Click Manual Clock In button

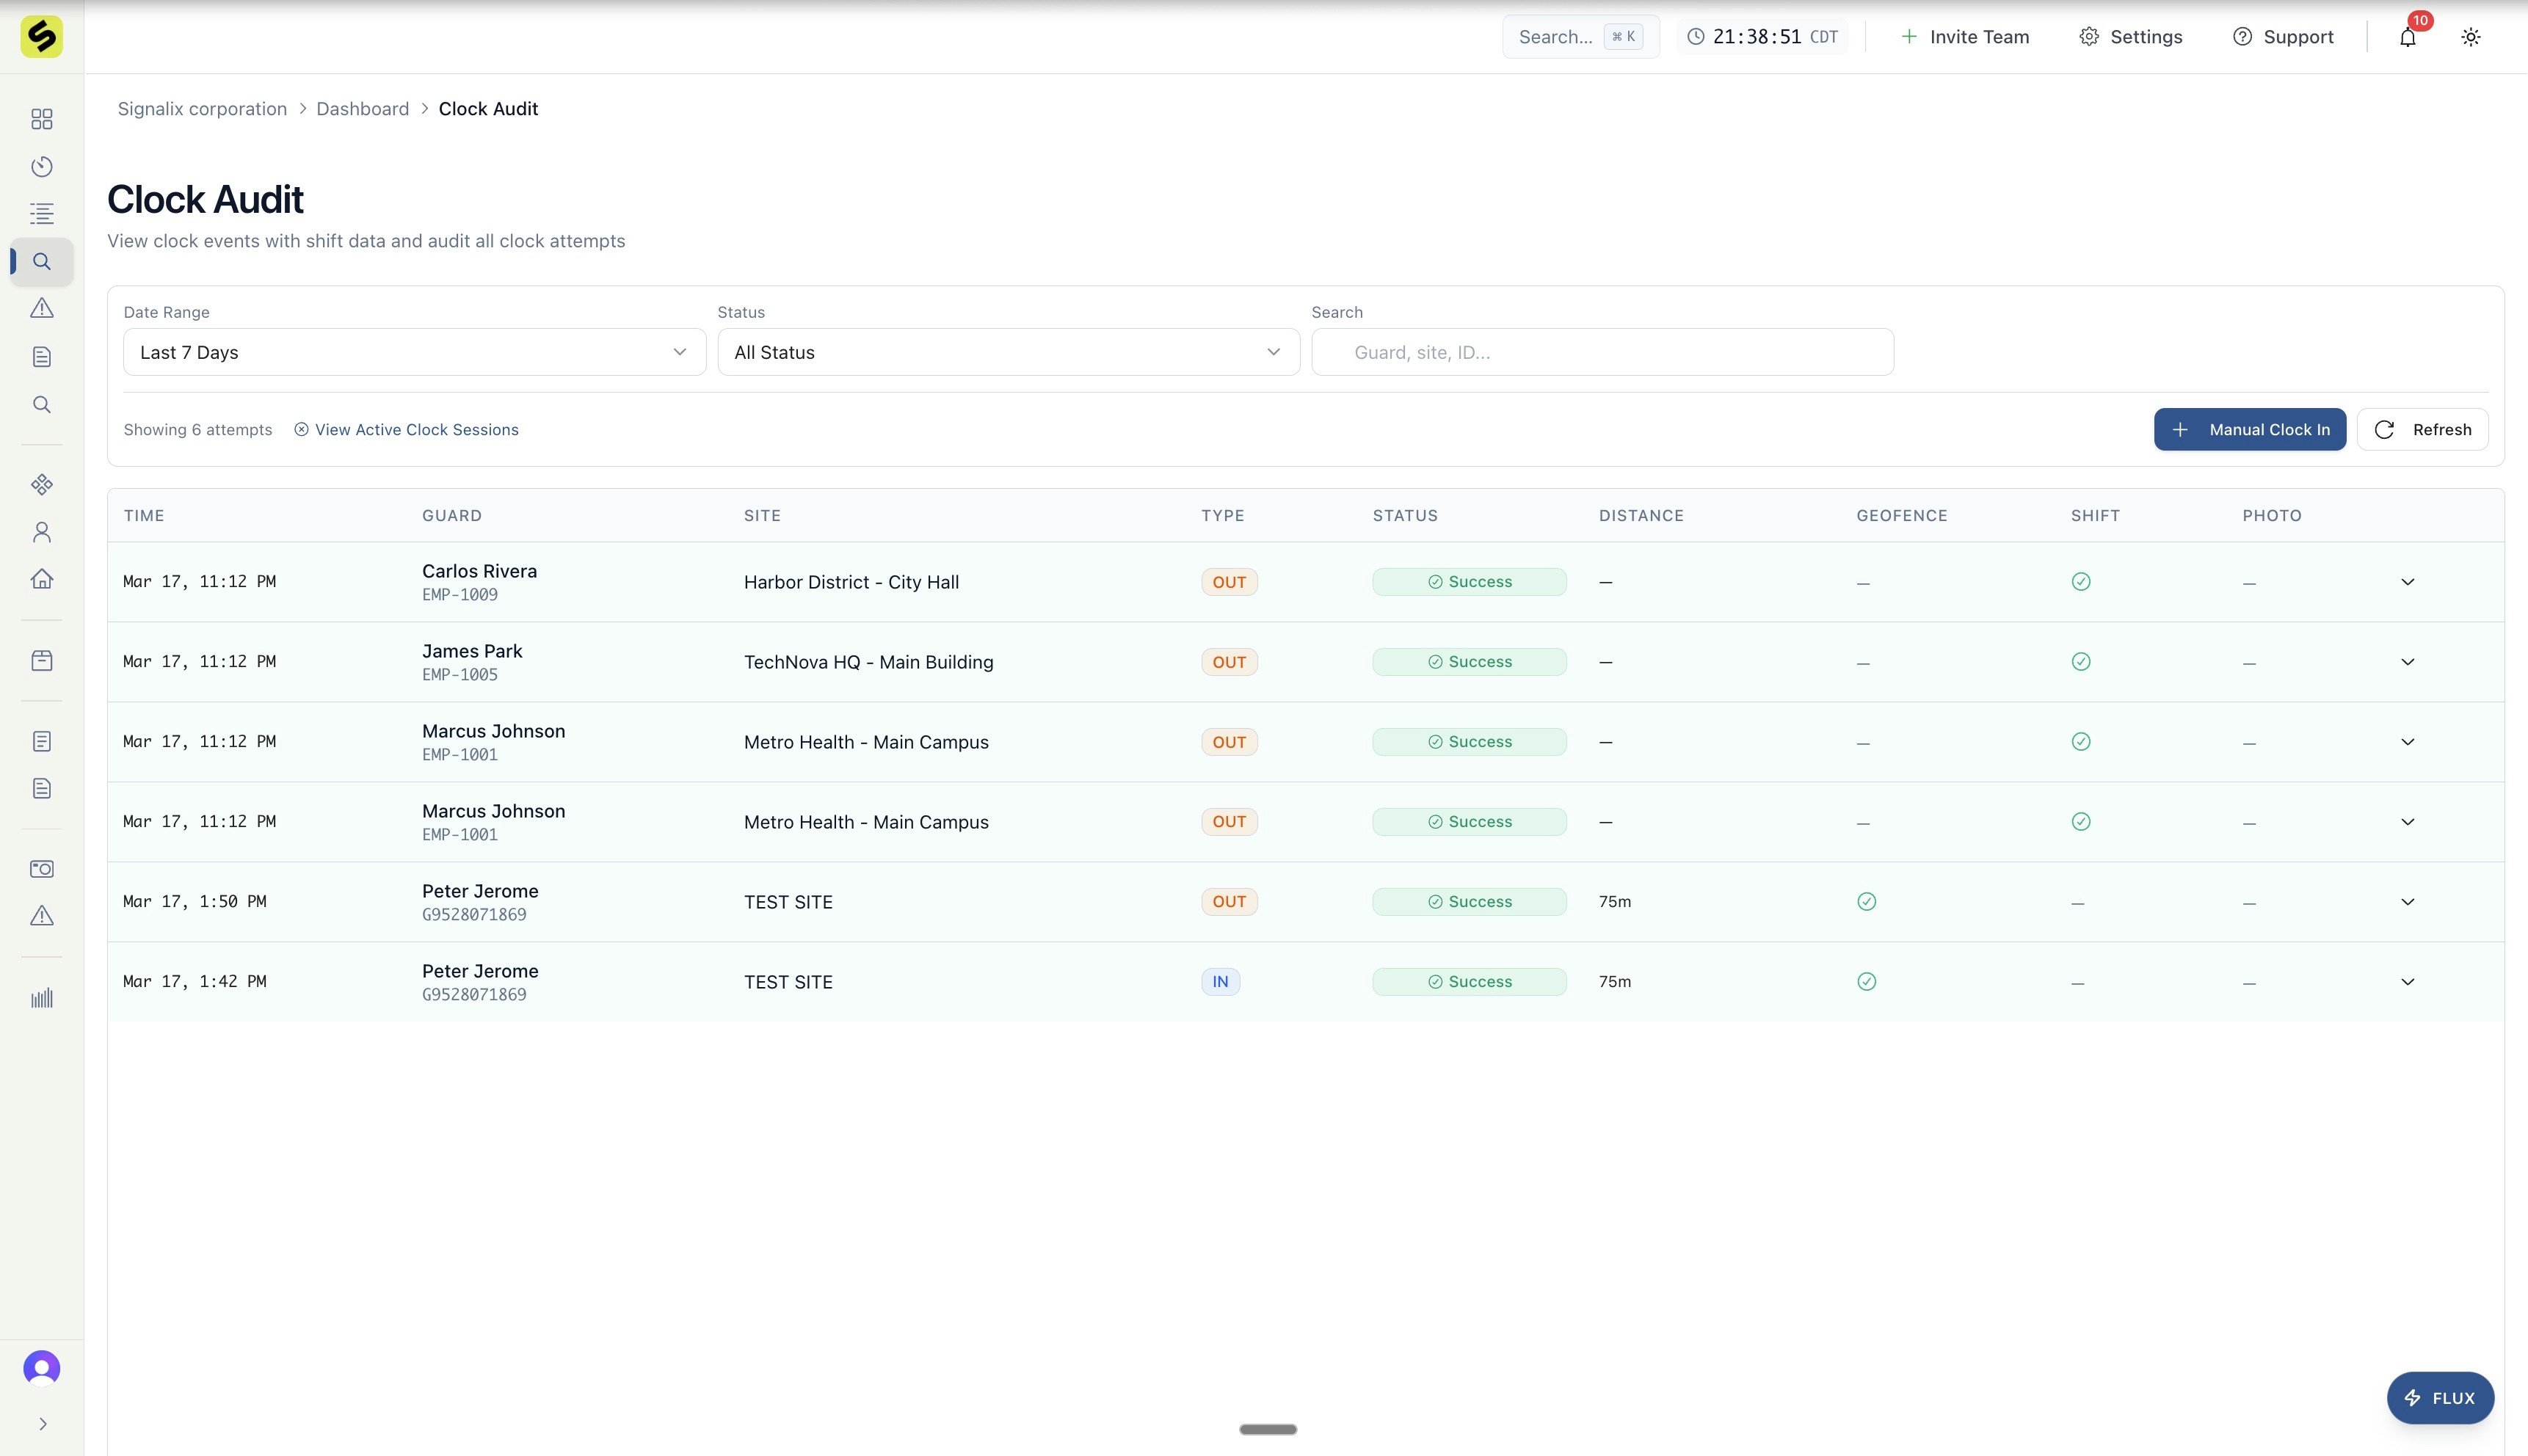tap(2249, 430)
